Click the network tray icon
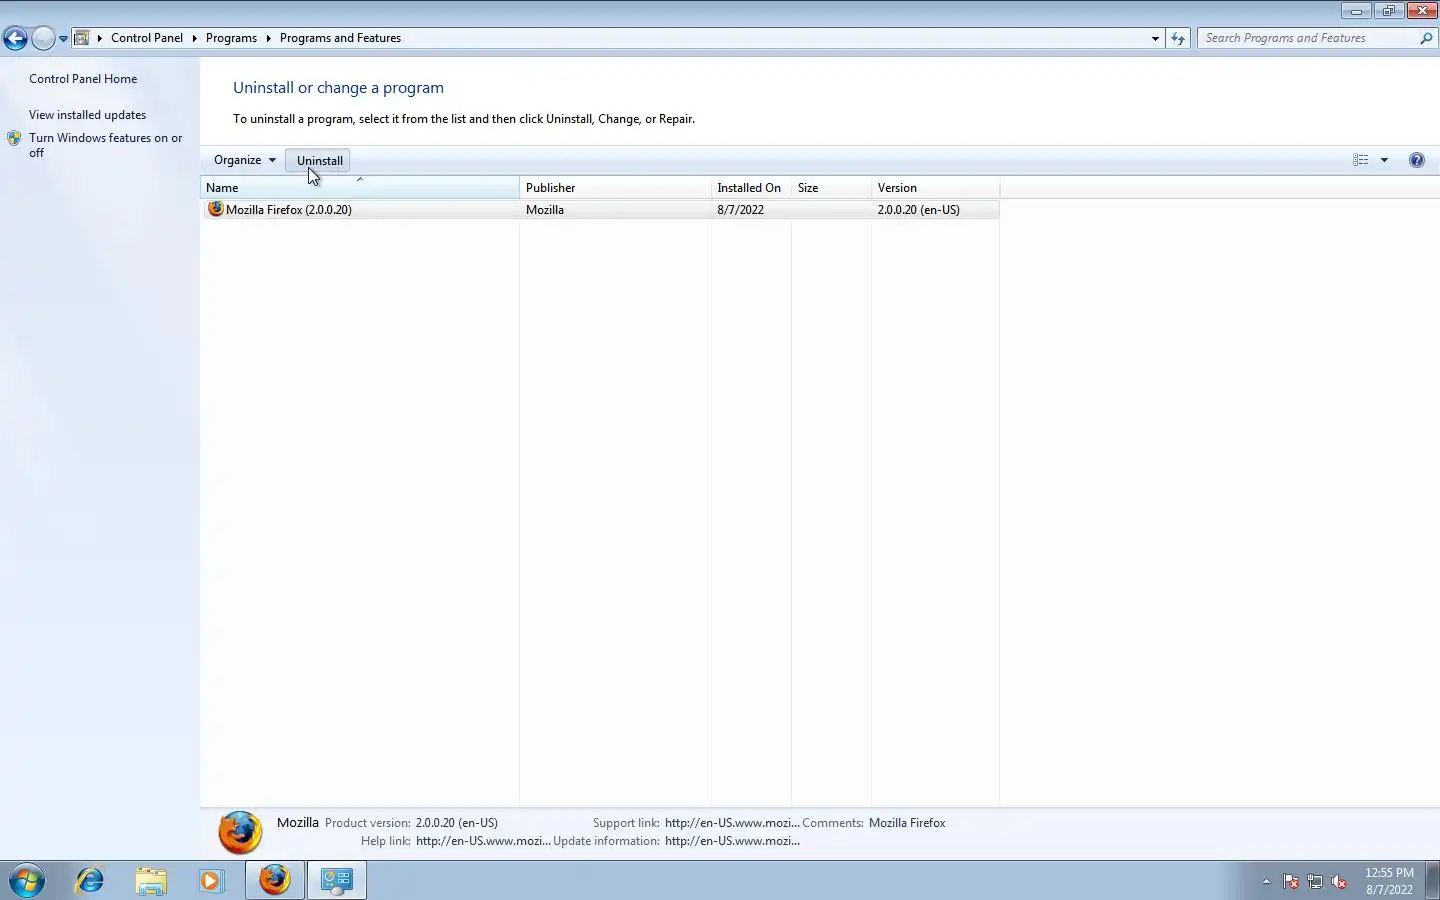1440x900 pixels. (1315, 882)
